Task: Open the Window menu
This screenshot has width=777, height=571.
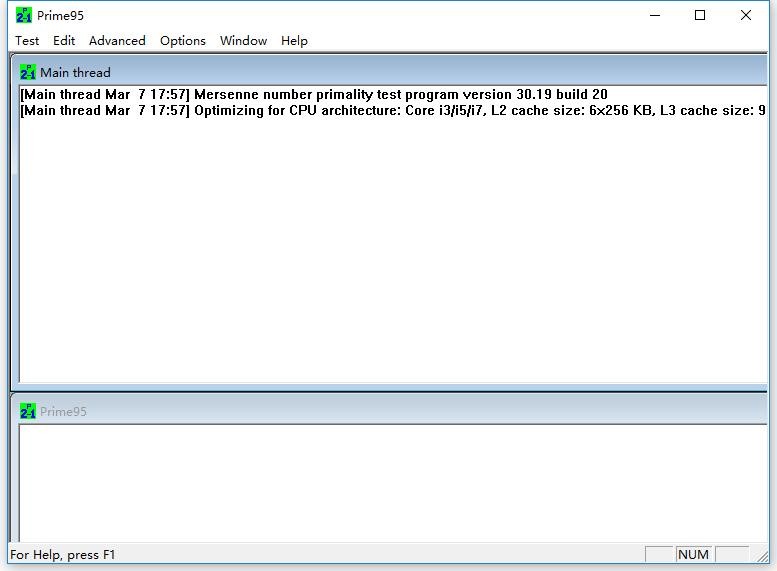Action: point(243,41)
